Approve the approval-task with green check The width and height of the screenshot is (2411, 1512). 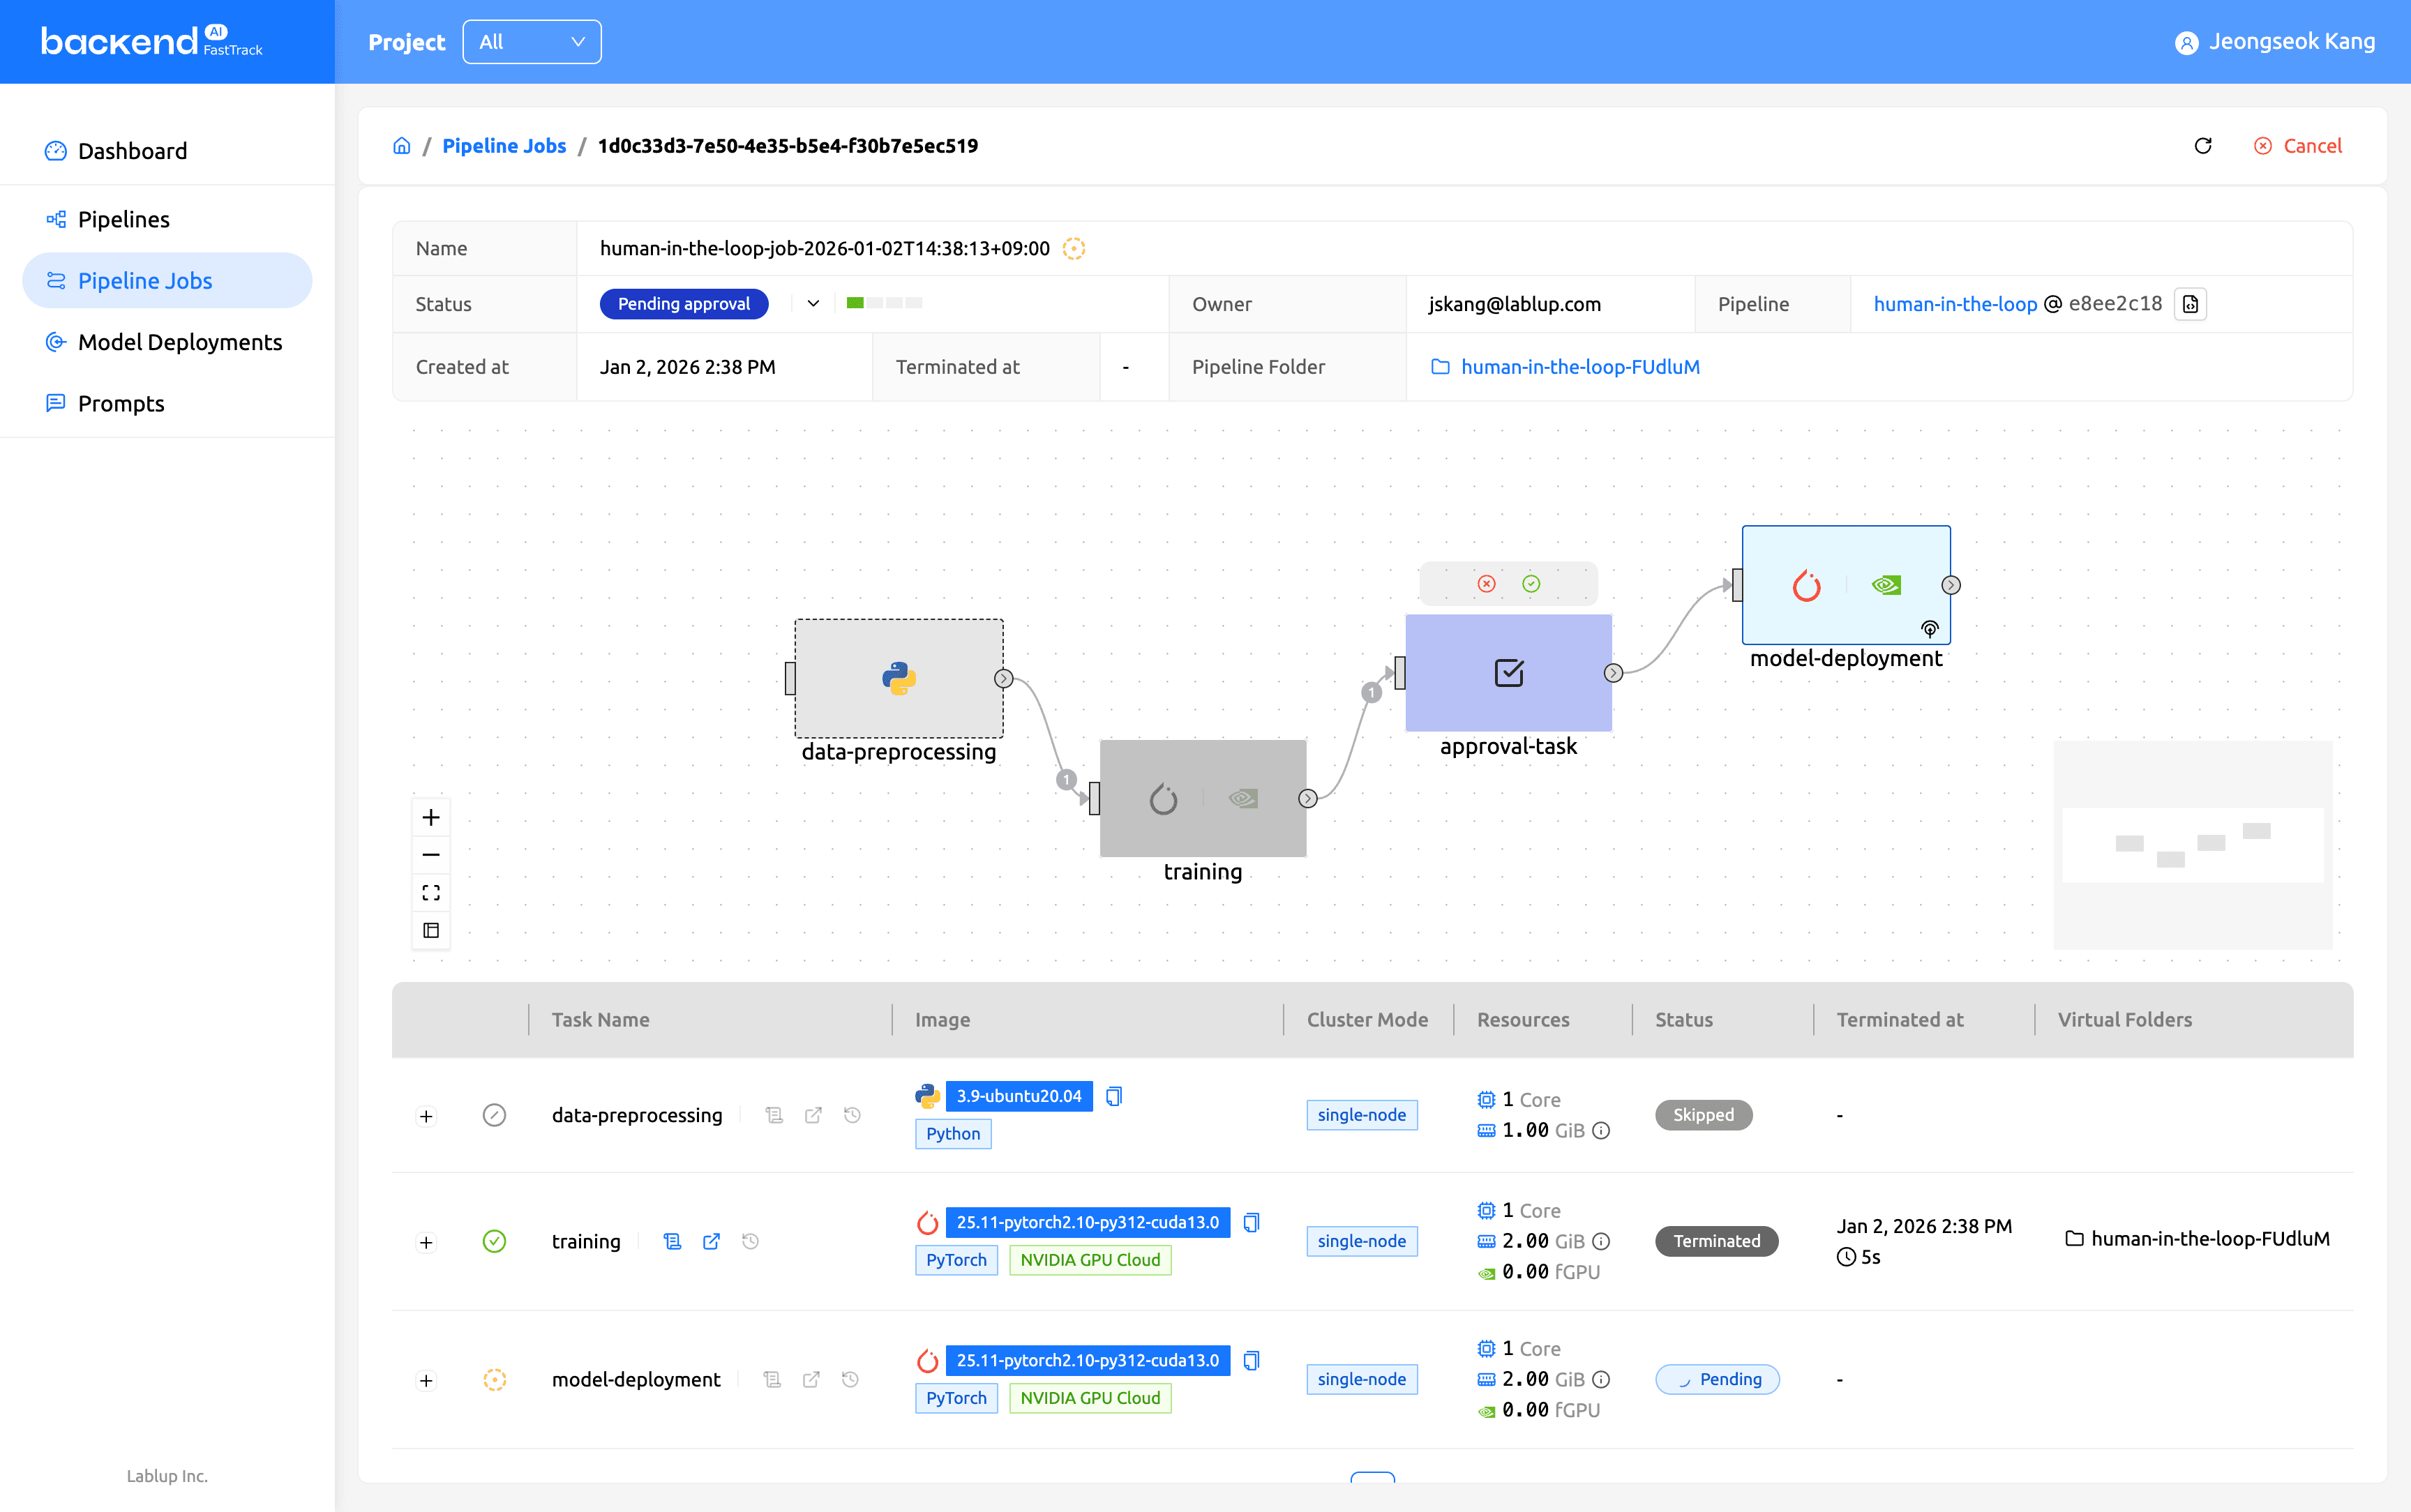(x=1531, y=584)
